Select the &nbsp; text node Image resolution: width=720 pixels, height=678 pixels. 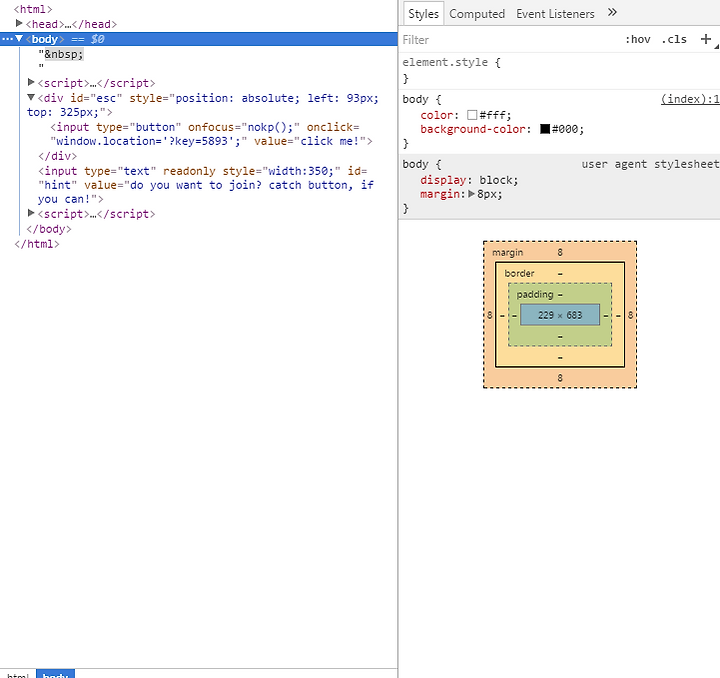pos(64,54)
